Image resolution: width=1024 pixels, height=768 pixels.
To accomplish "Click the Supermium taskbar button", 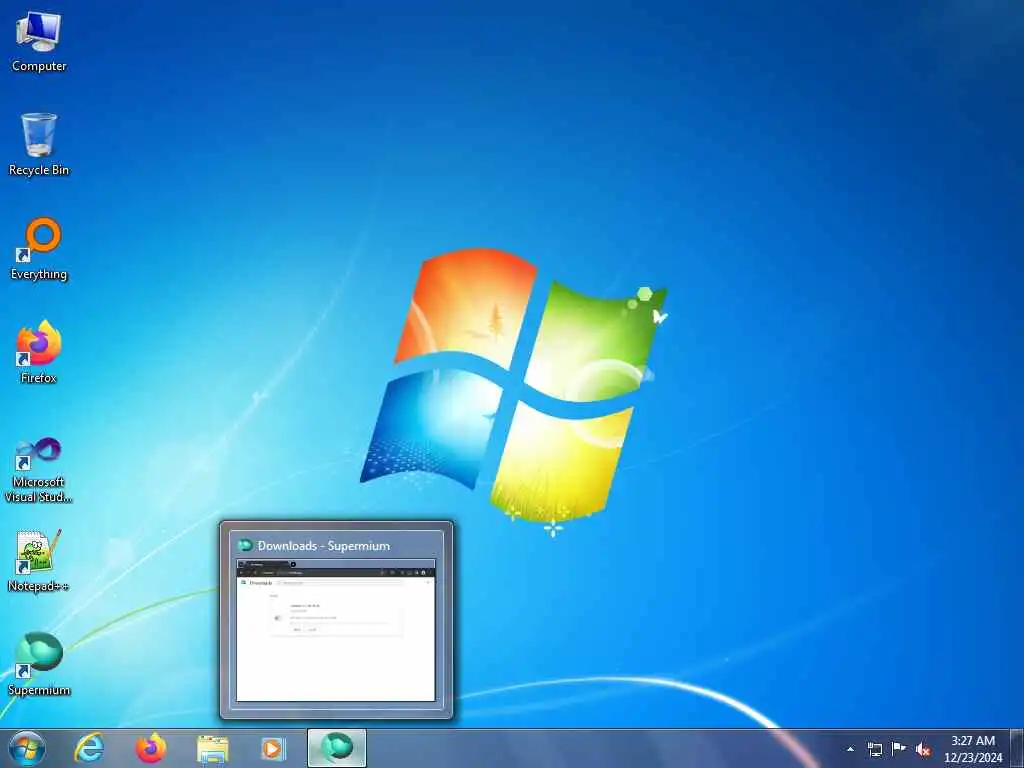I will click(x=336, y=748).
